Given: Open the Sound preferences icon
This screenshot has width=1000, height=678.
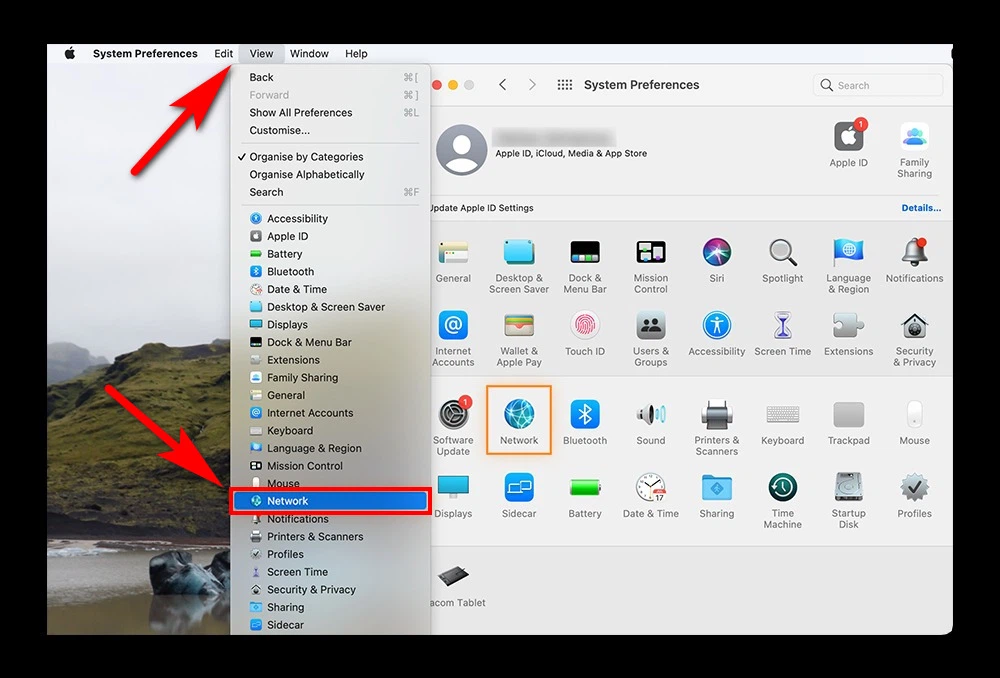Looking at the screenshot, I should tap(651, 415).
